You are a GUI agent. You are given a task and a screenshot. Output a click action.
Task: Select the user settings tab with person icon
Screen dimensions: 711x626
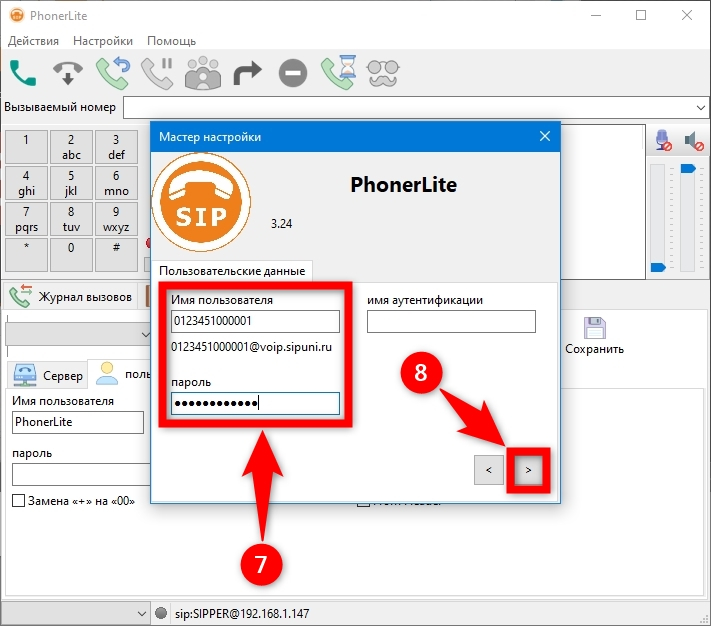120,374
